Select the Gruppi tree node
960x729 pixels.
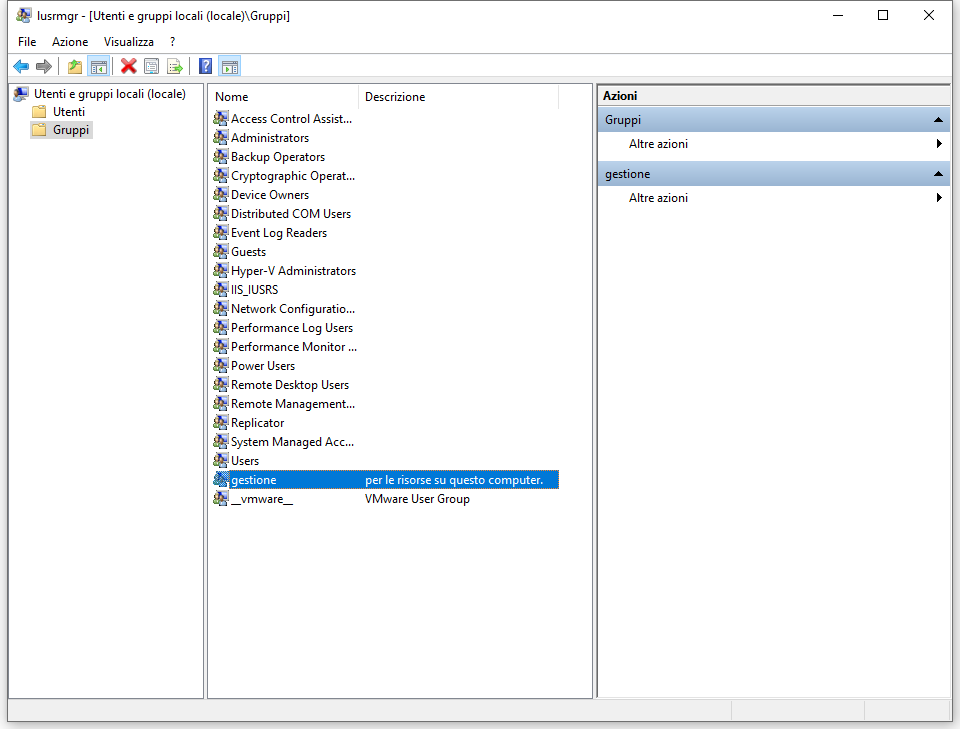coord(70,130)
